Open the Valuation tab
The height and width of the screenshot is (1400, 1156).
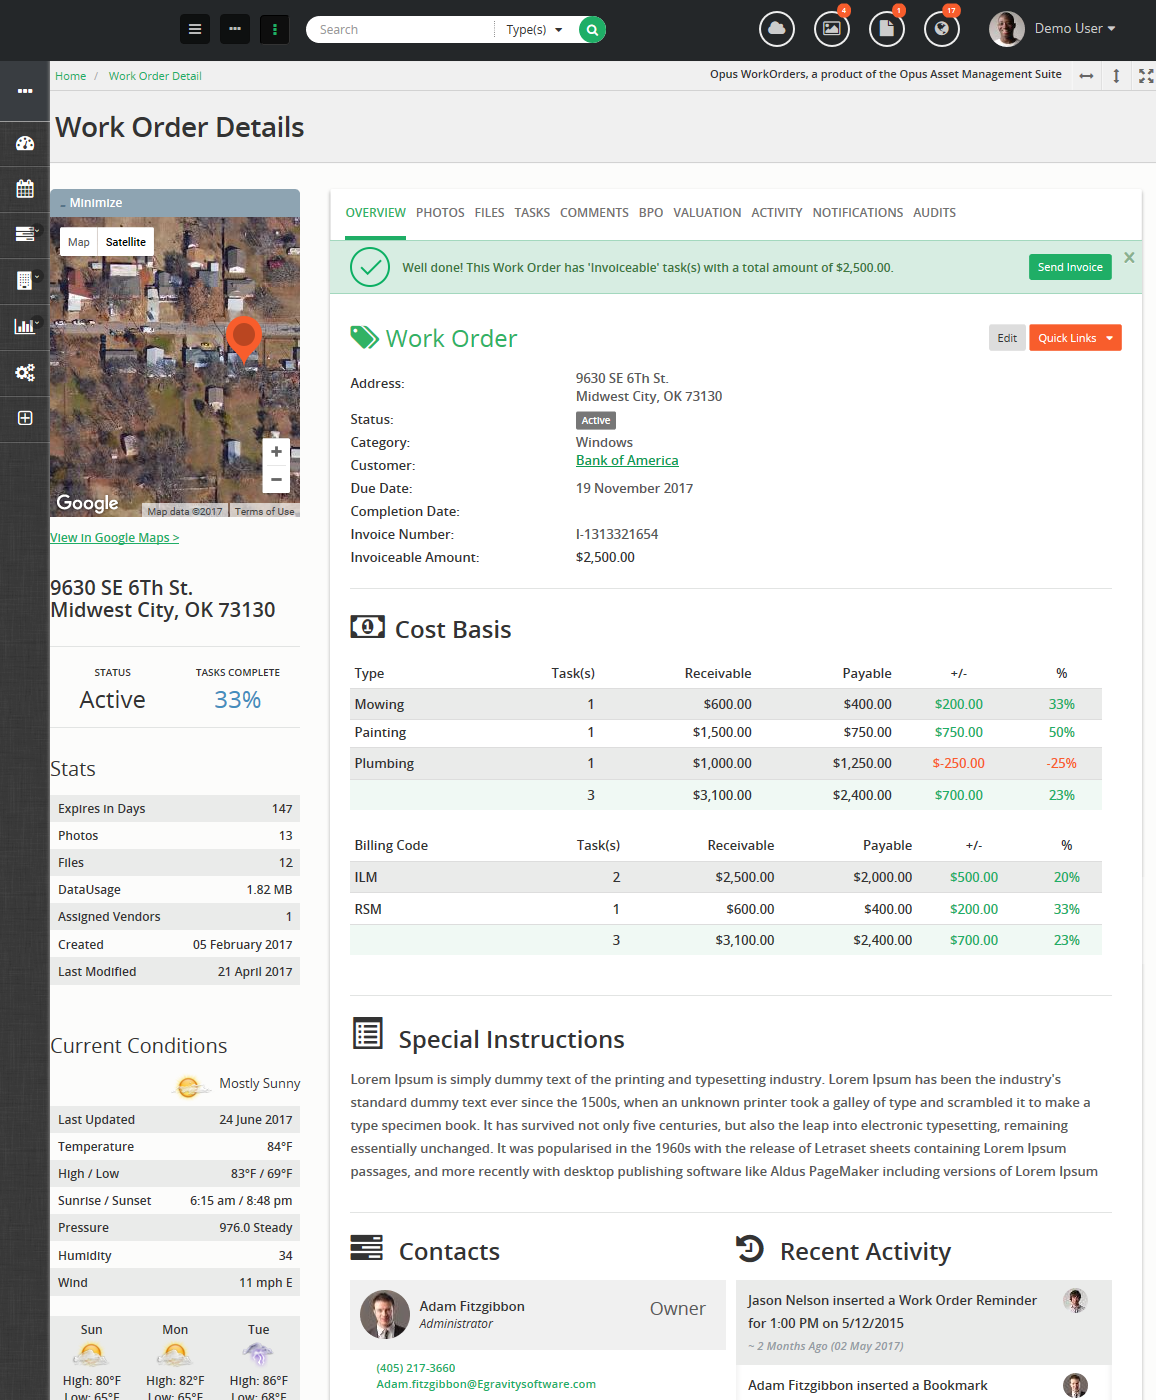click(707, 213)
